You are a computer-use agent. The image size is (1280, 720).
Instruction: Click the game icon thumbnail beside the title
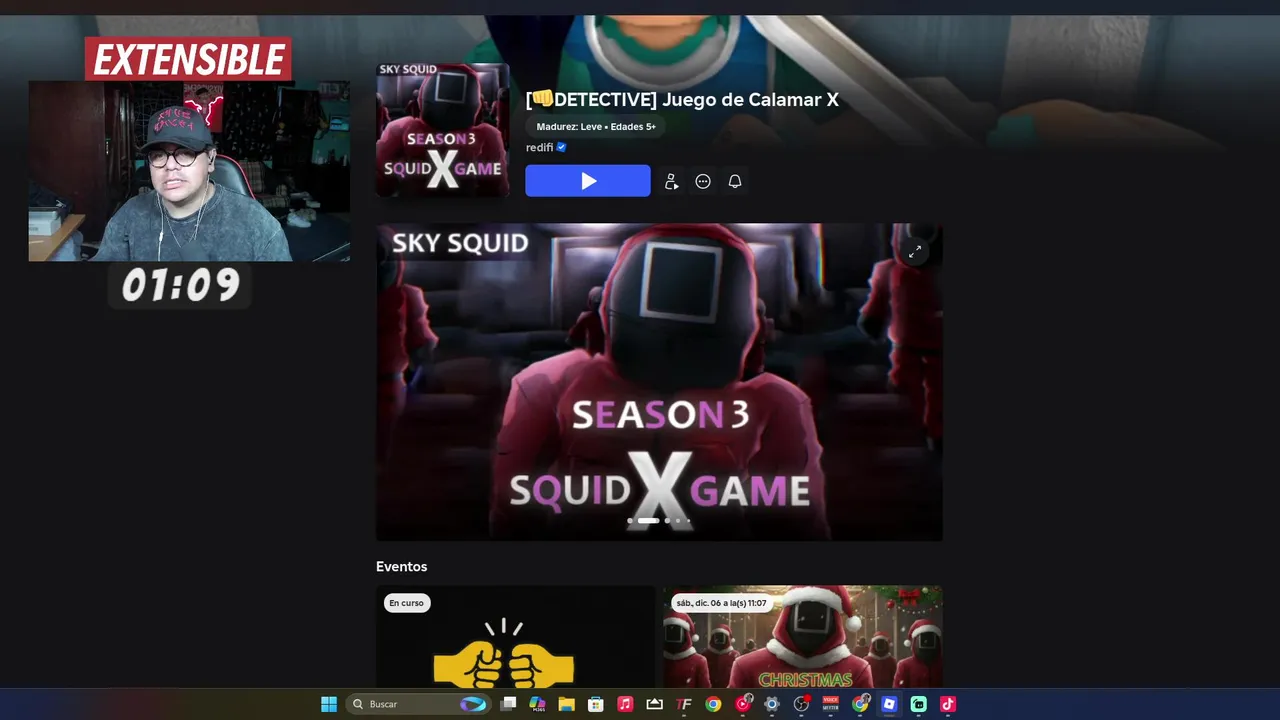pyautogui.click(x=443, y=130)
